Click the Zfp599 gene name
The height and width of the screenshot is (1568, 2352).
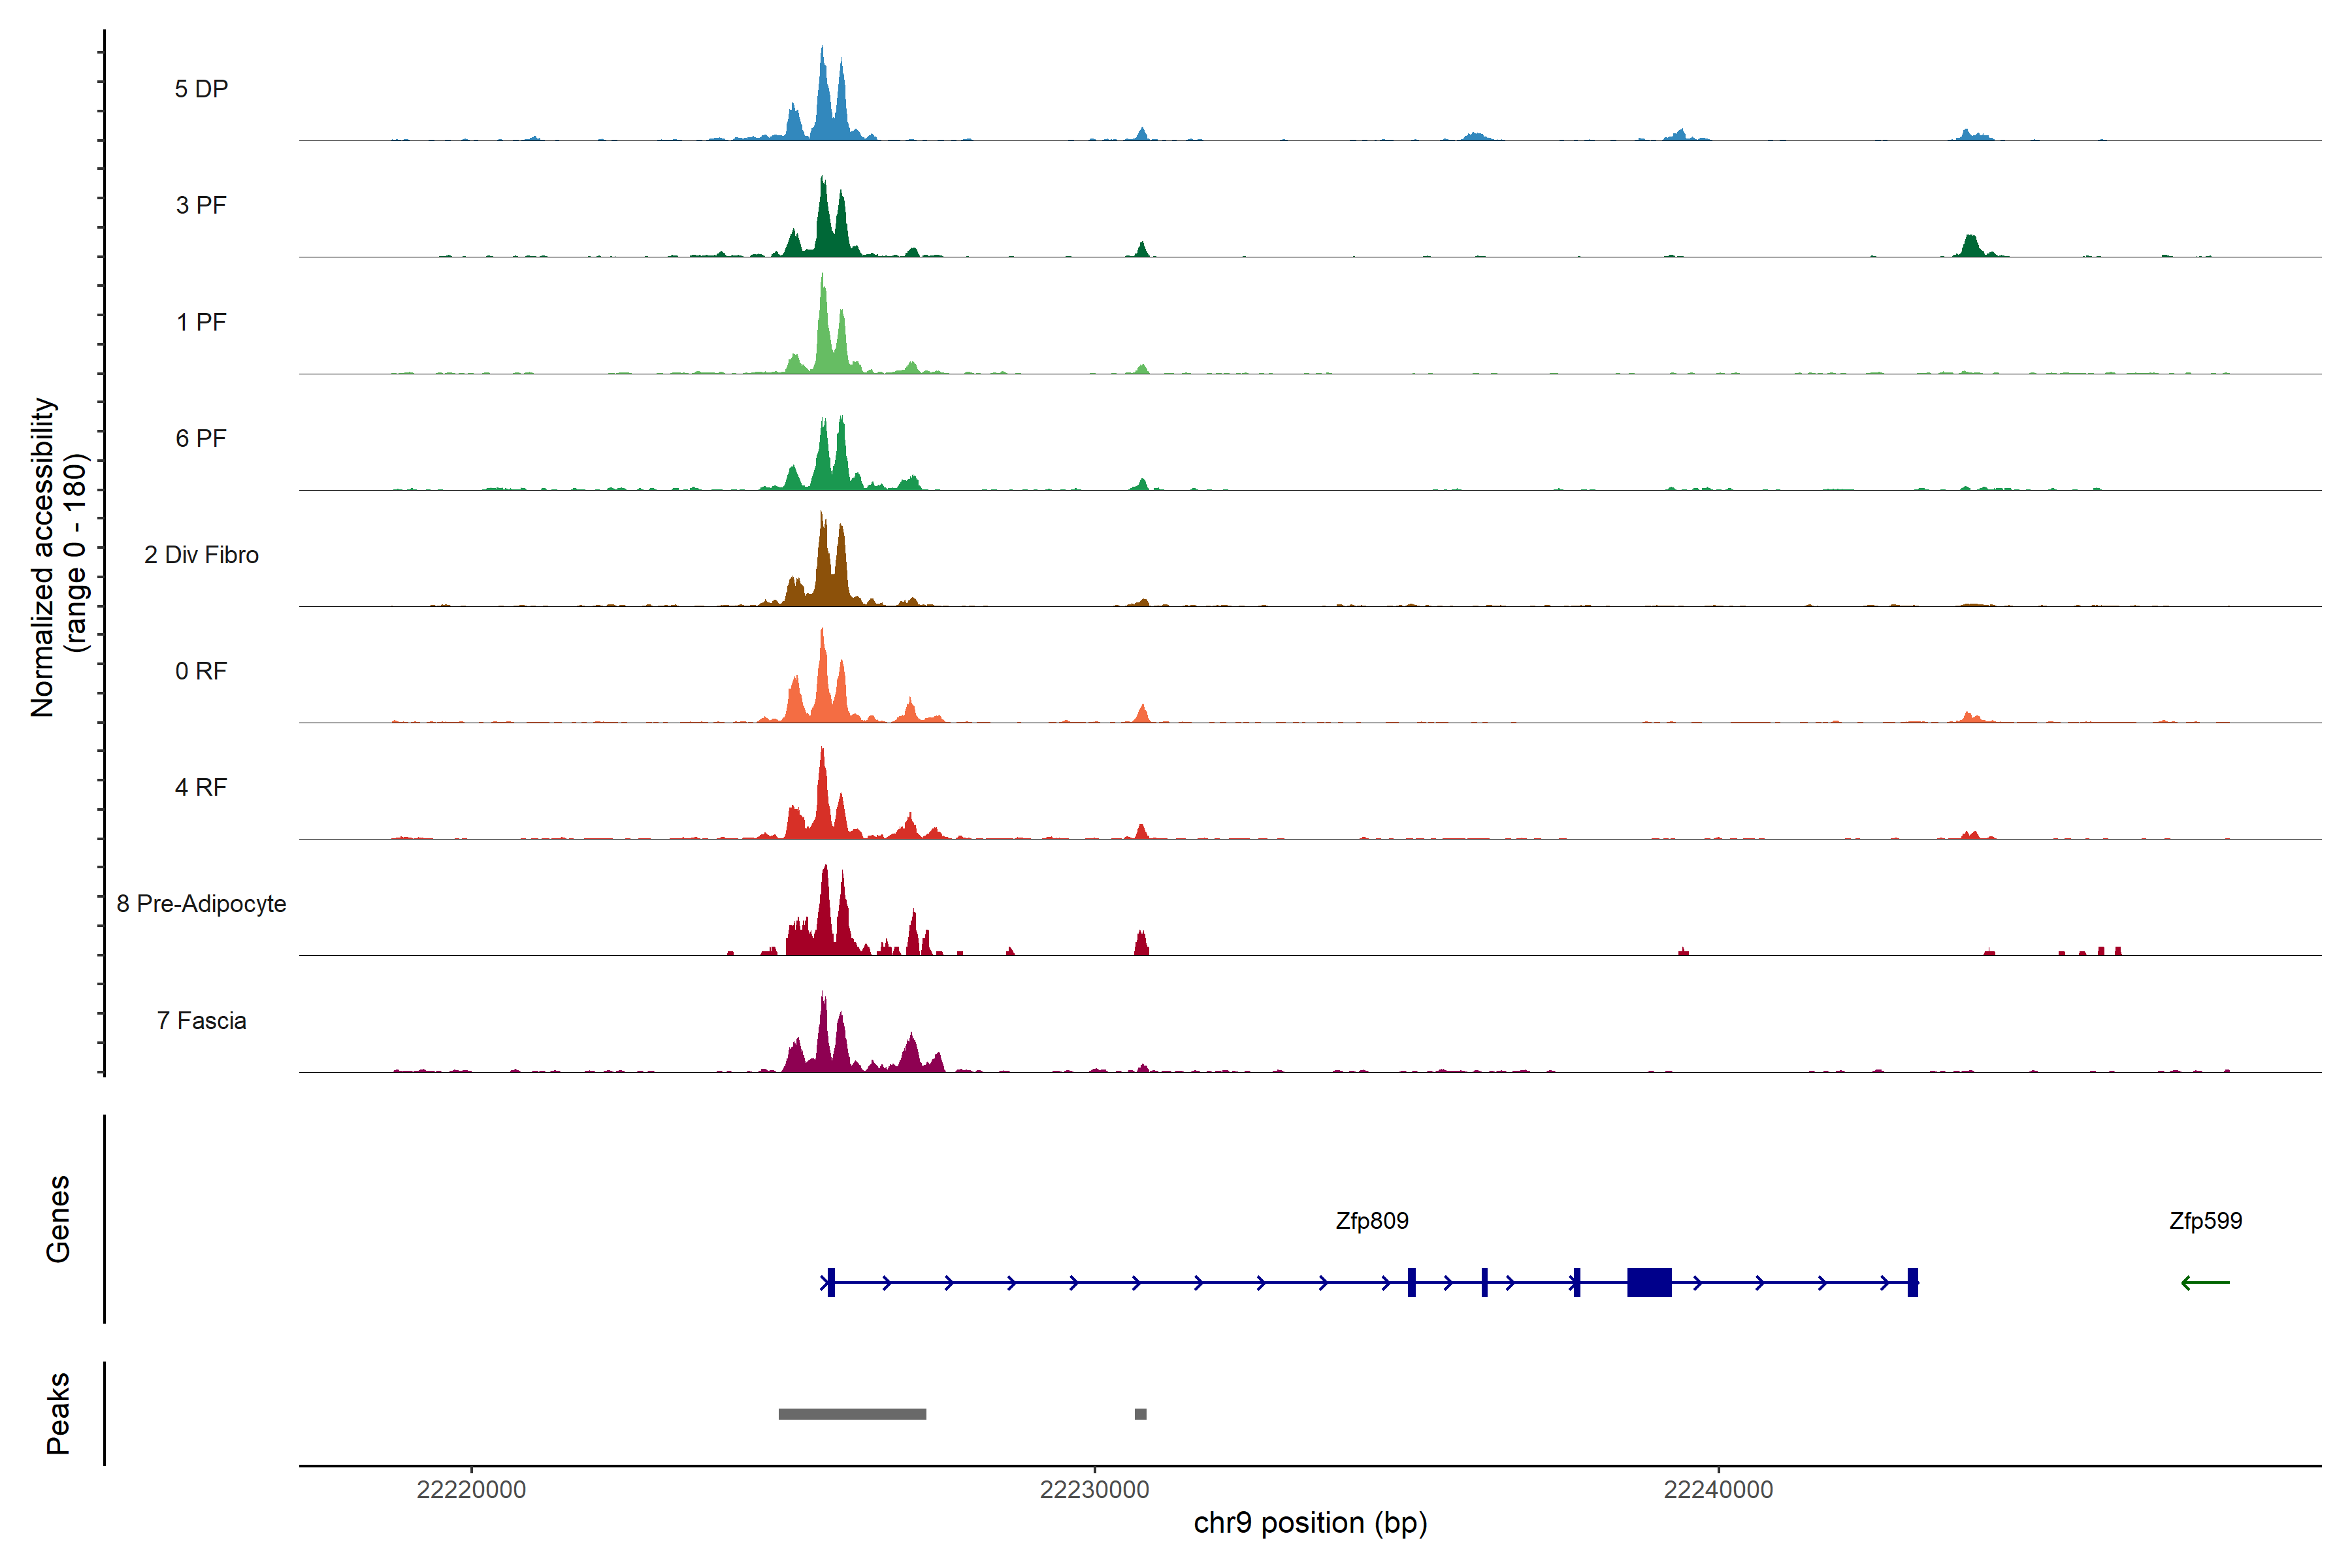2205,1220
